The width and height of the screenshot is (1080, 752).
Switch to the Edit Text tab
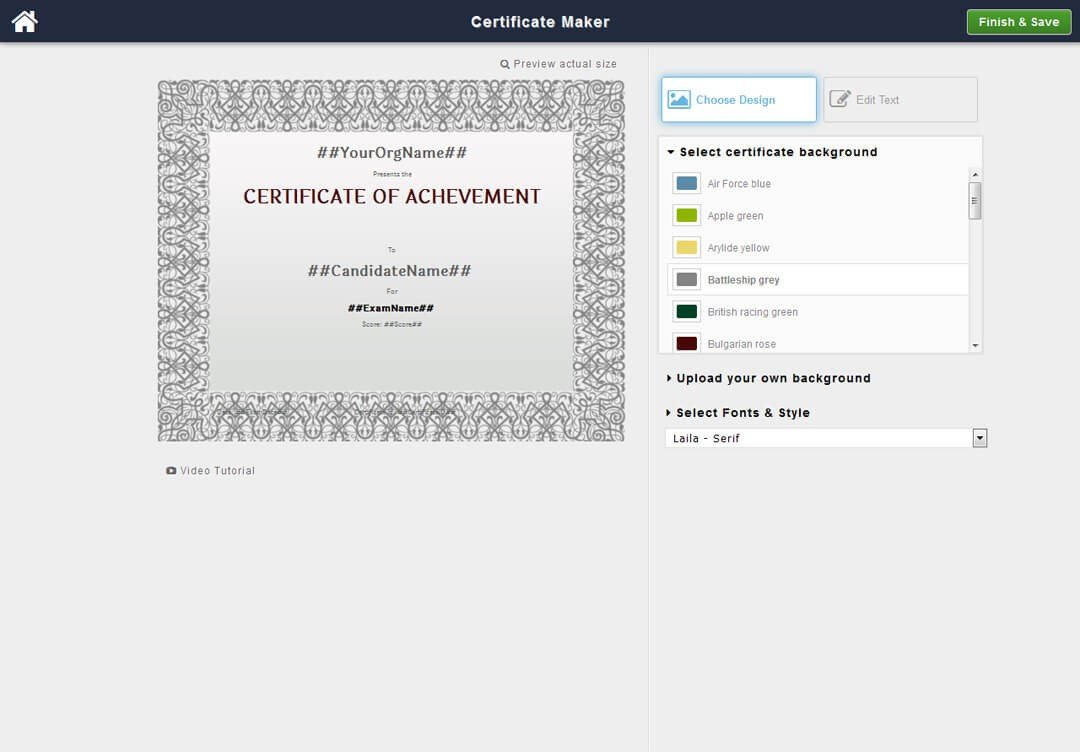click(x=900, y=100)
